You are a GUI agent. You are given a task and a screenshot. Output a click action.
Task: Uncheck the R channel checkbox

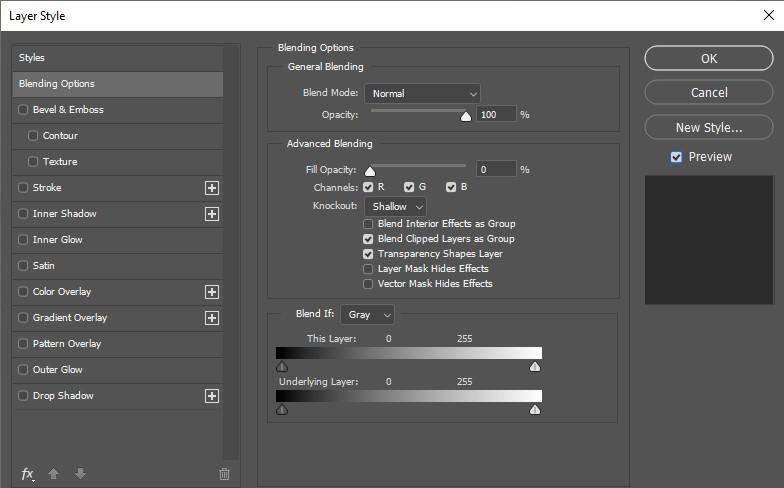point(368,187)
